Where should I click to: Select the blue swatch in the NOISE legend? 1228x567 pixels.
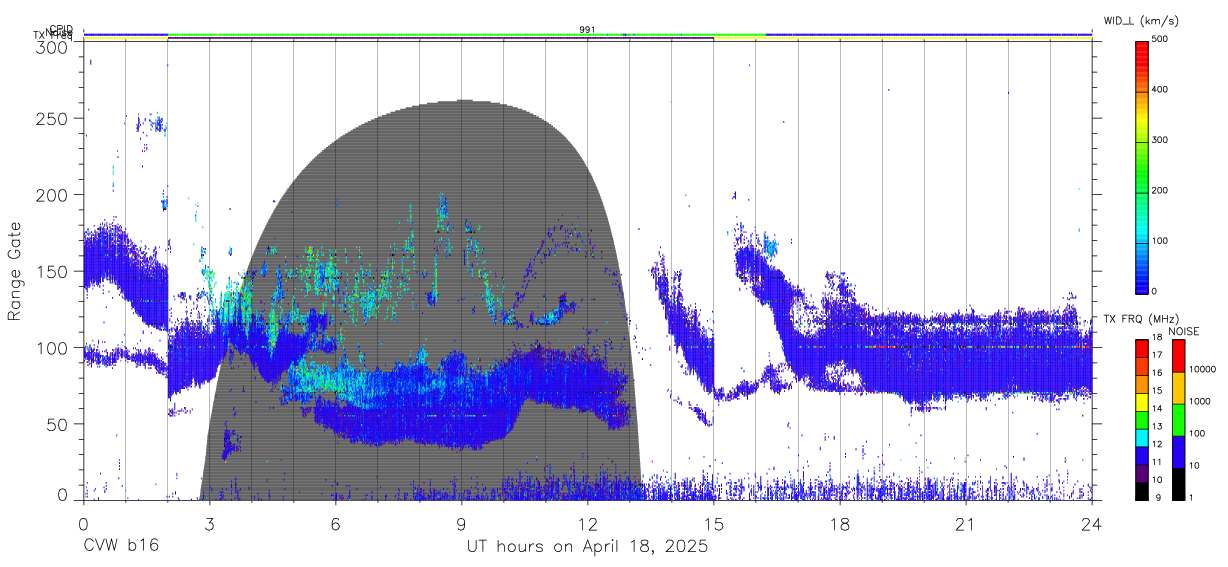(1178, 452)
